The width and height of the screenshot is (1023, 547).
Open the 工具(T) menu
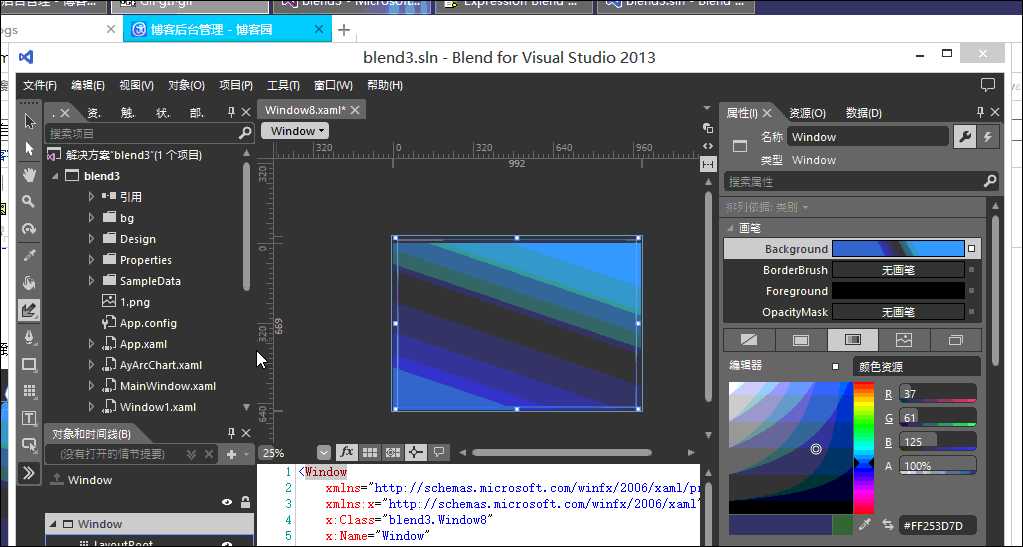pos(283,86)
